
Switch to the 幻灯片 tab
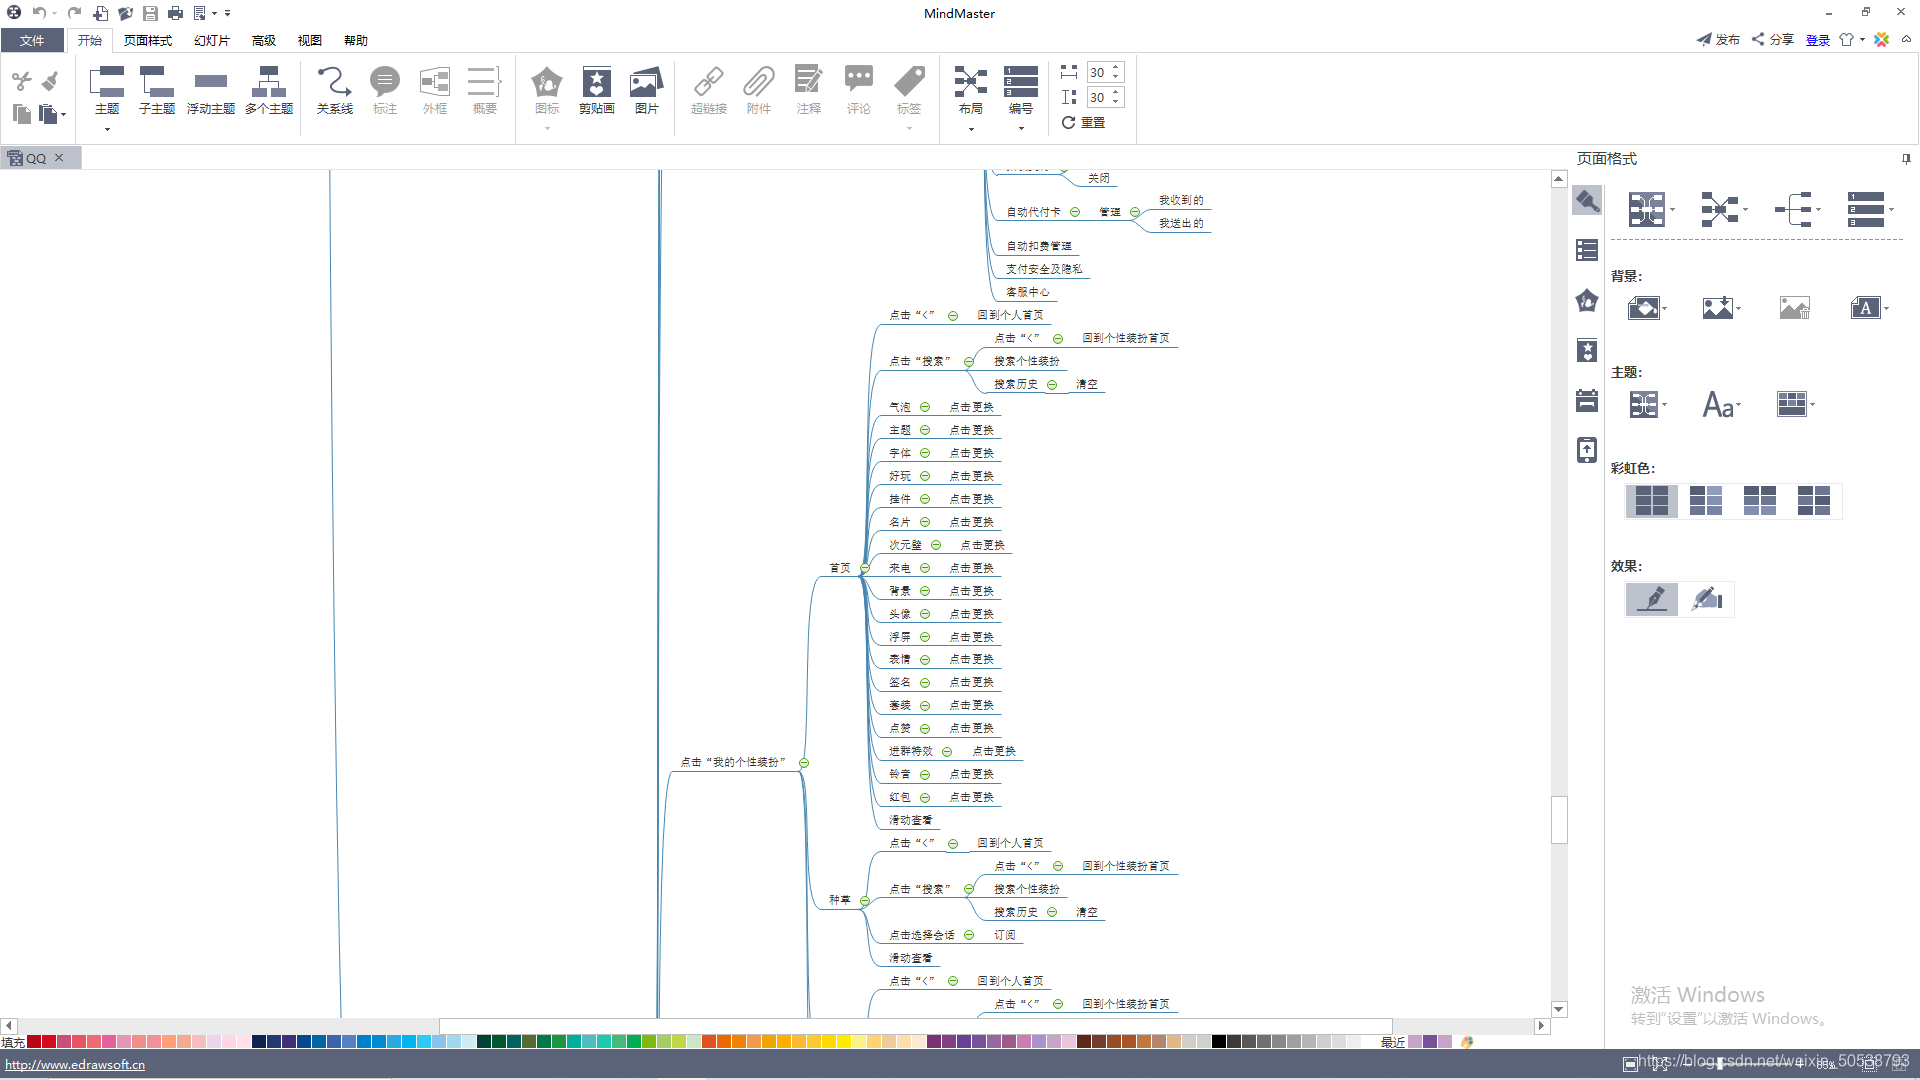[x=212, y=40]
